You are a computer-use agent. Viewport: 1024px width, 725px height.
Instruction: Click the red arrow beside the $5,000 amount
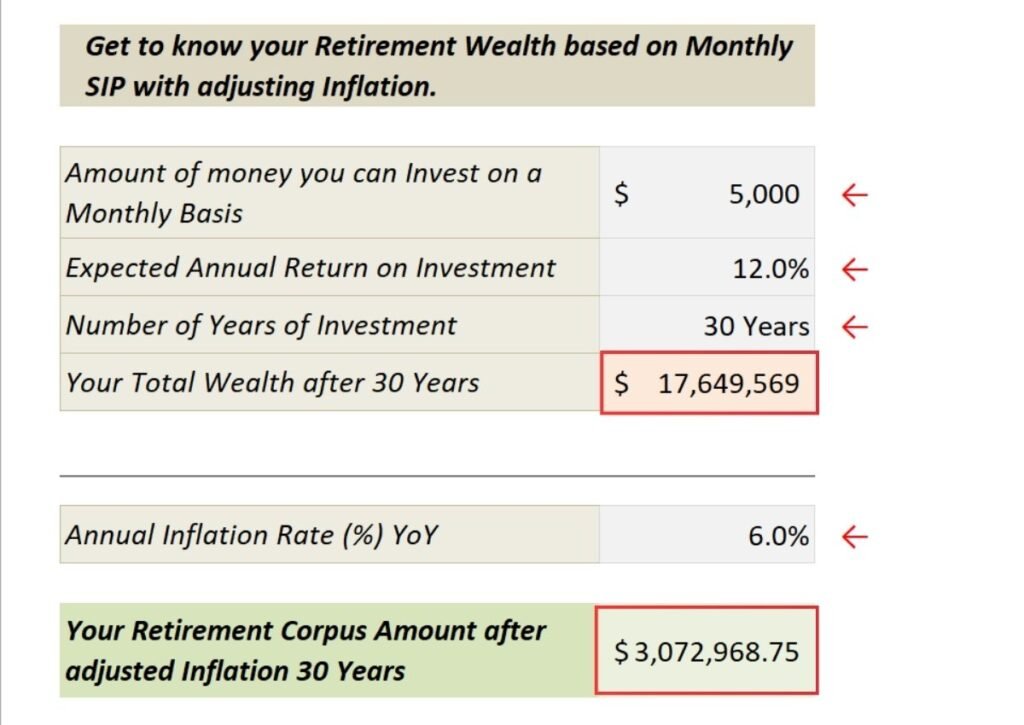[854, 194]
